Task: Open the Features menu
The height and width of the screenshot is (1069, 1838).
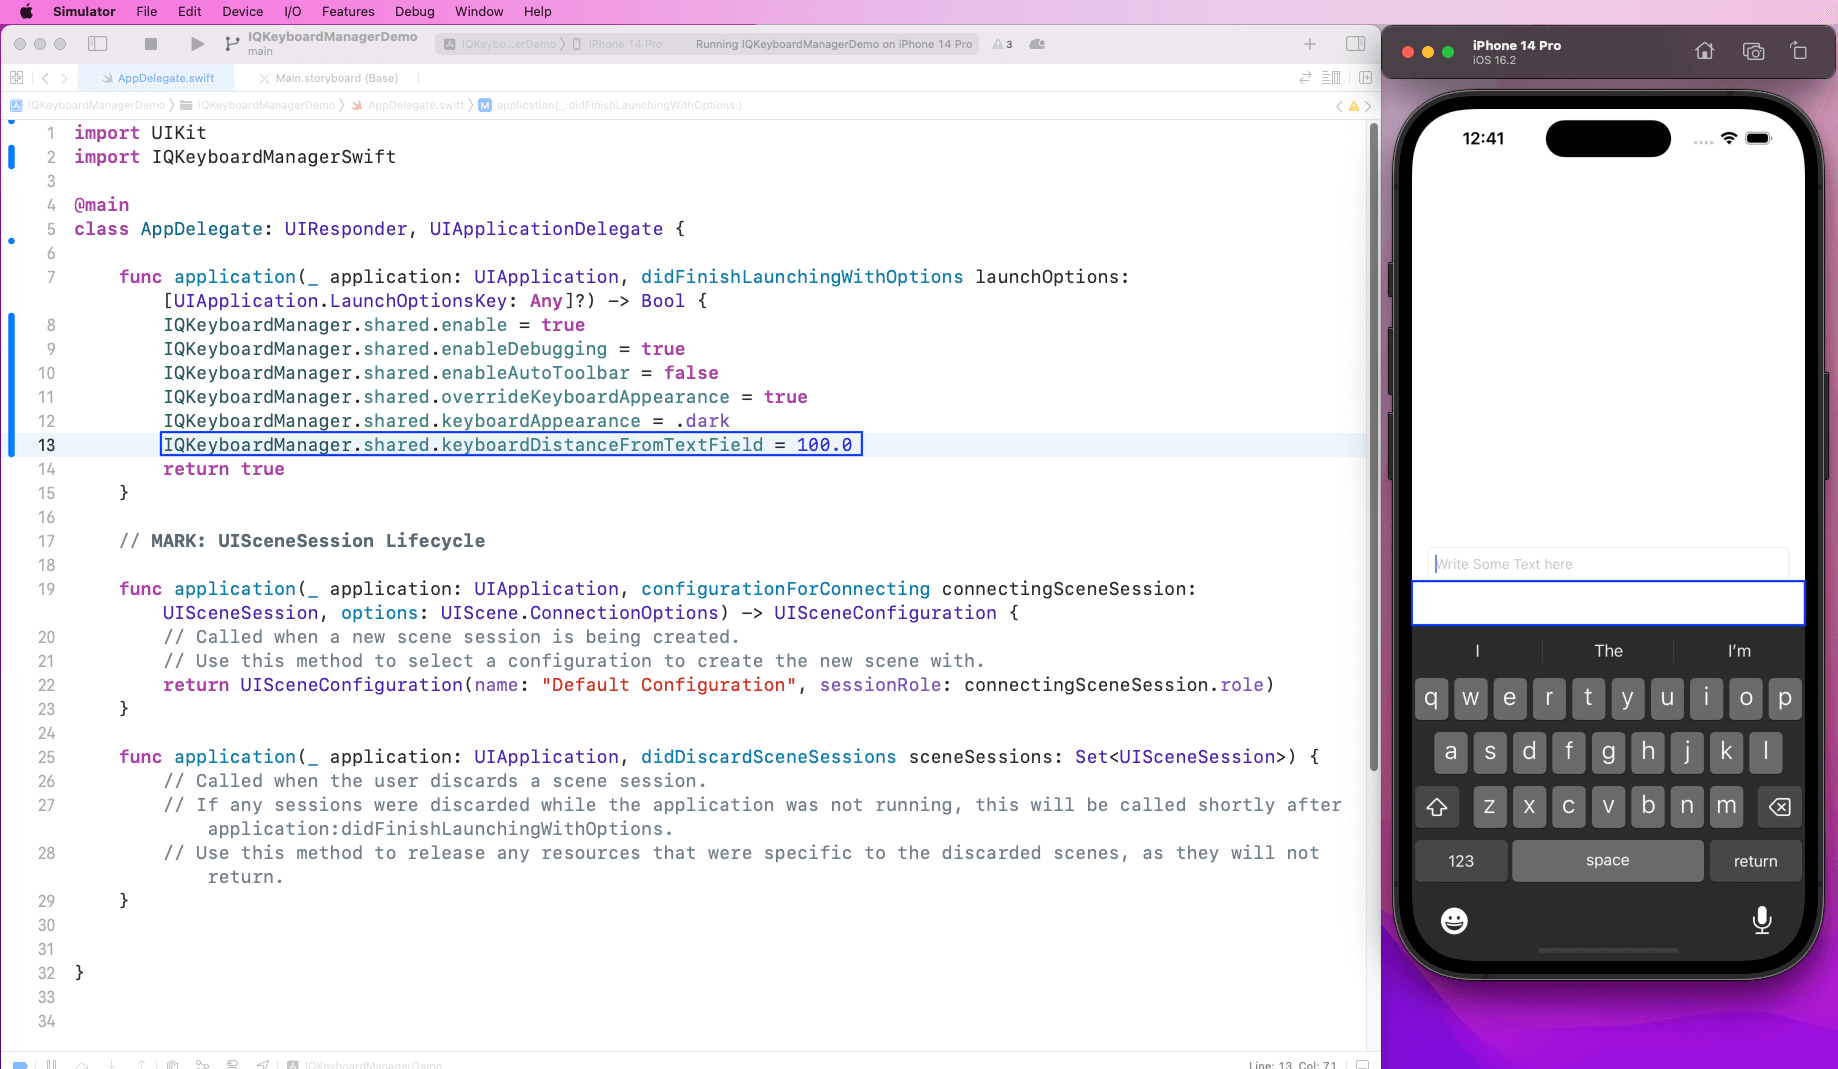Action: pos(347,11)
